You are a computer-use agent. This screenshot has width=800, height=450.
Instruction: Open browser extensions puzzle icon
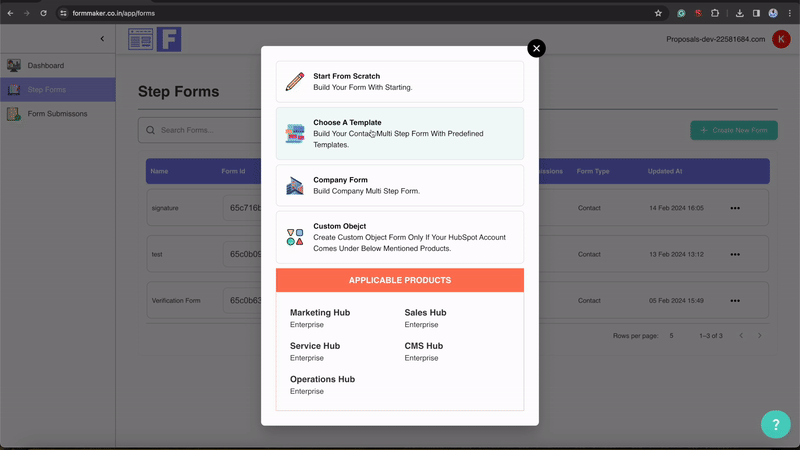coord(715,13)
